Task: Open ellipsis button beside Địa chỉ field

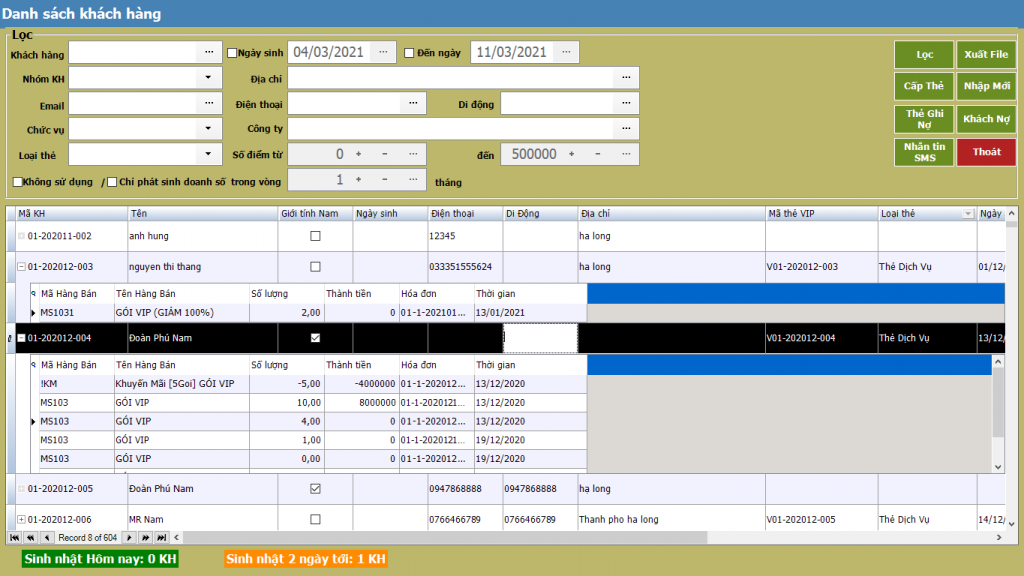Action: pos(626,78)
